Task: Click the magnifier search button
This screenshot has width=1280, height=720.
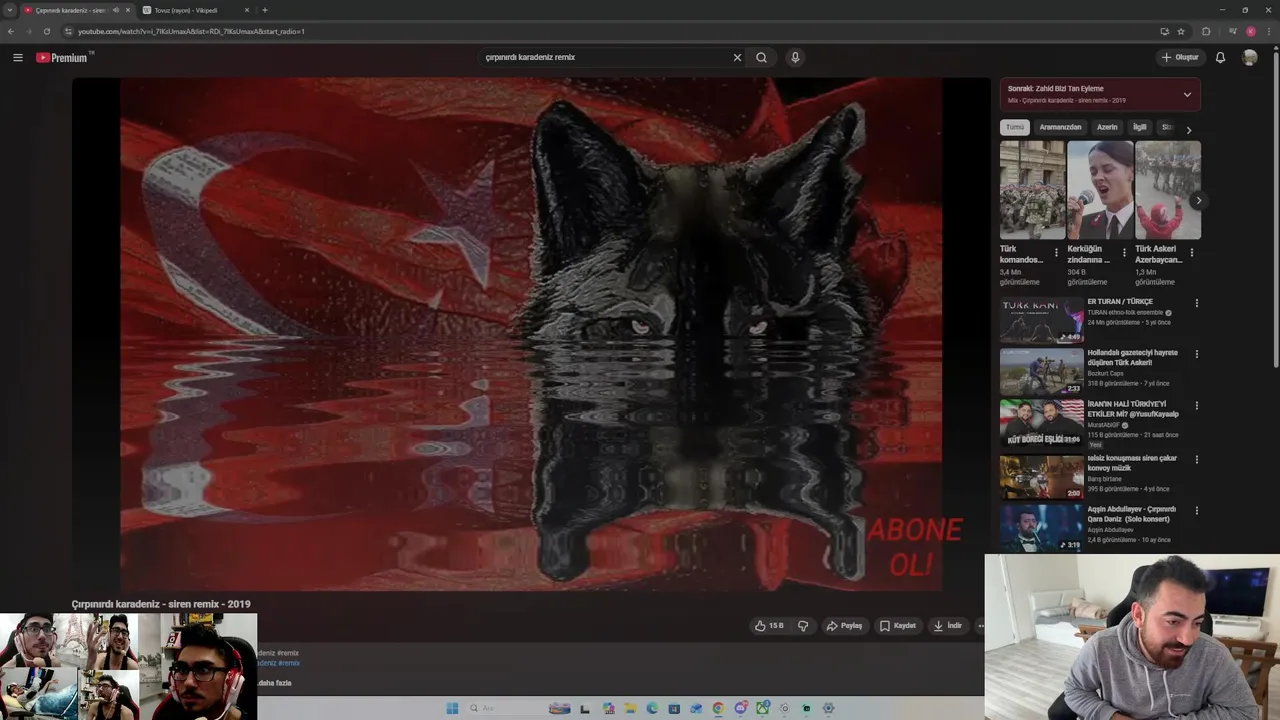Action: pyautogui.click(x=761, y=57)
